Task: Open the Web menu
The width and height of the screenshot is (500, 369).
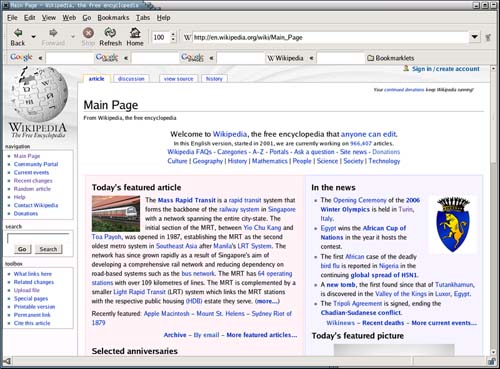Action: [x=69, y=18]
